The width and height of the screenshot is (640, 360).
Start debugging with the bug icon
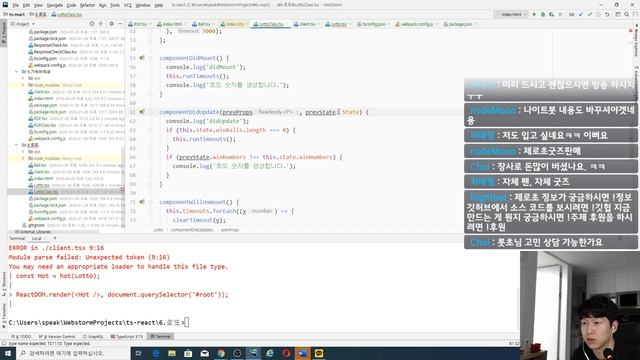[543, 14]
